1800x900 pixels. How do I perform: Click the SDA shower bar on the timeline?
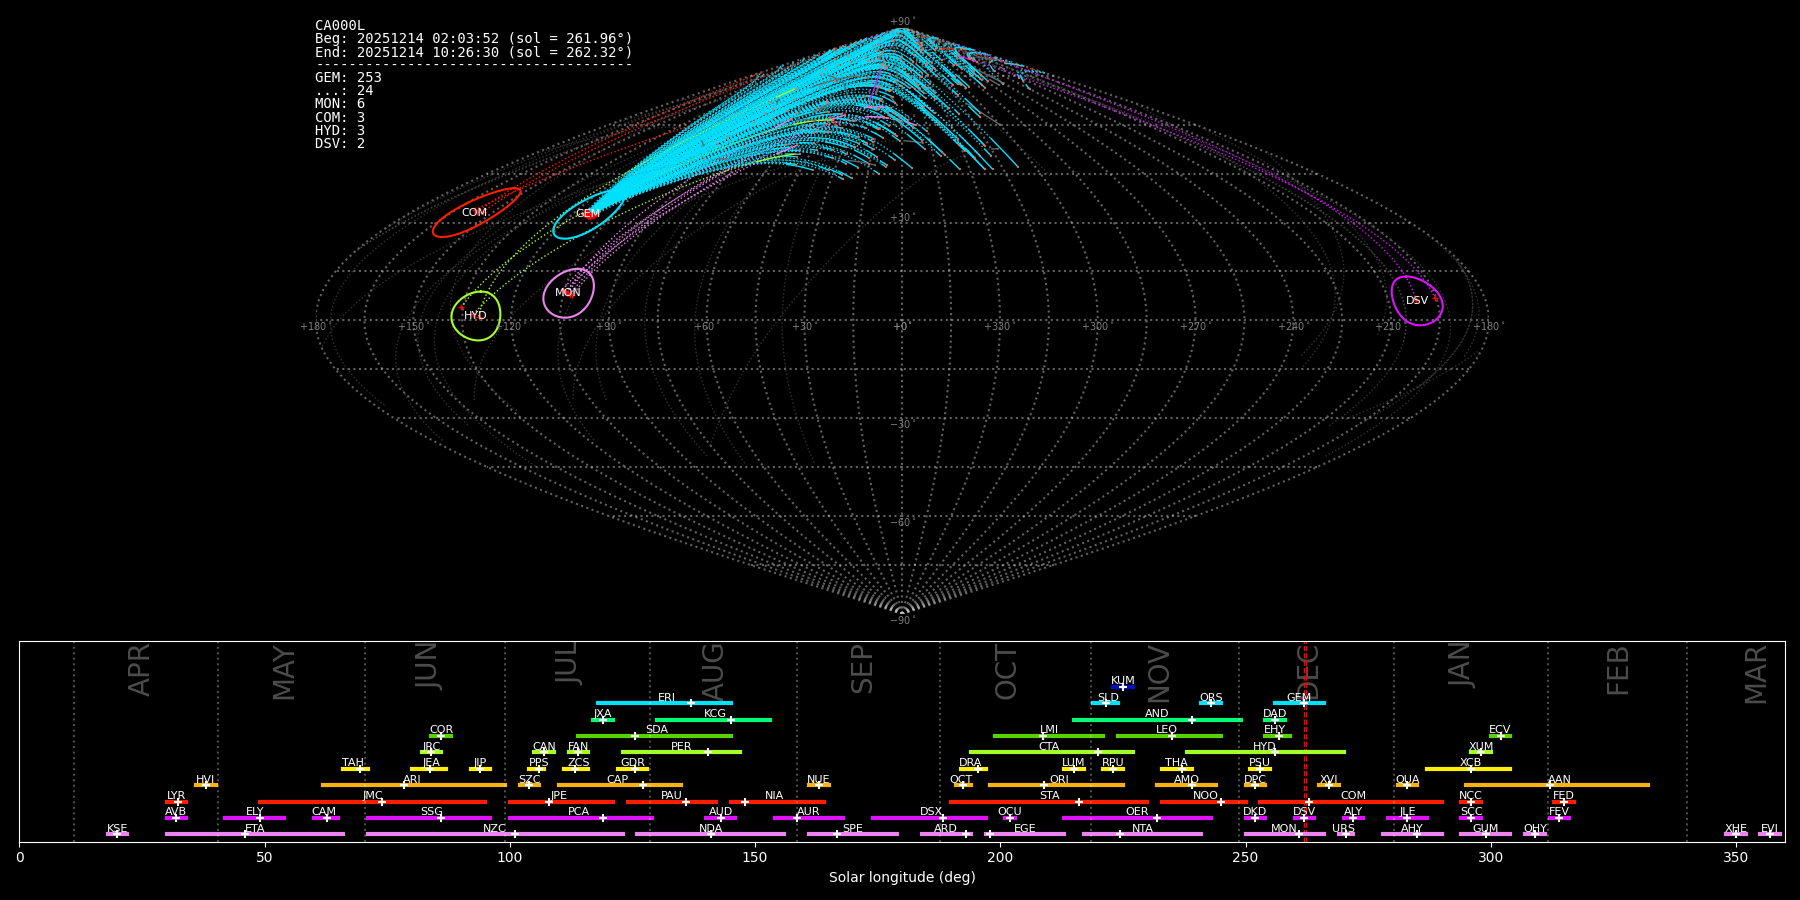pos(654,736)
